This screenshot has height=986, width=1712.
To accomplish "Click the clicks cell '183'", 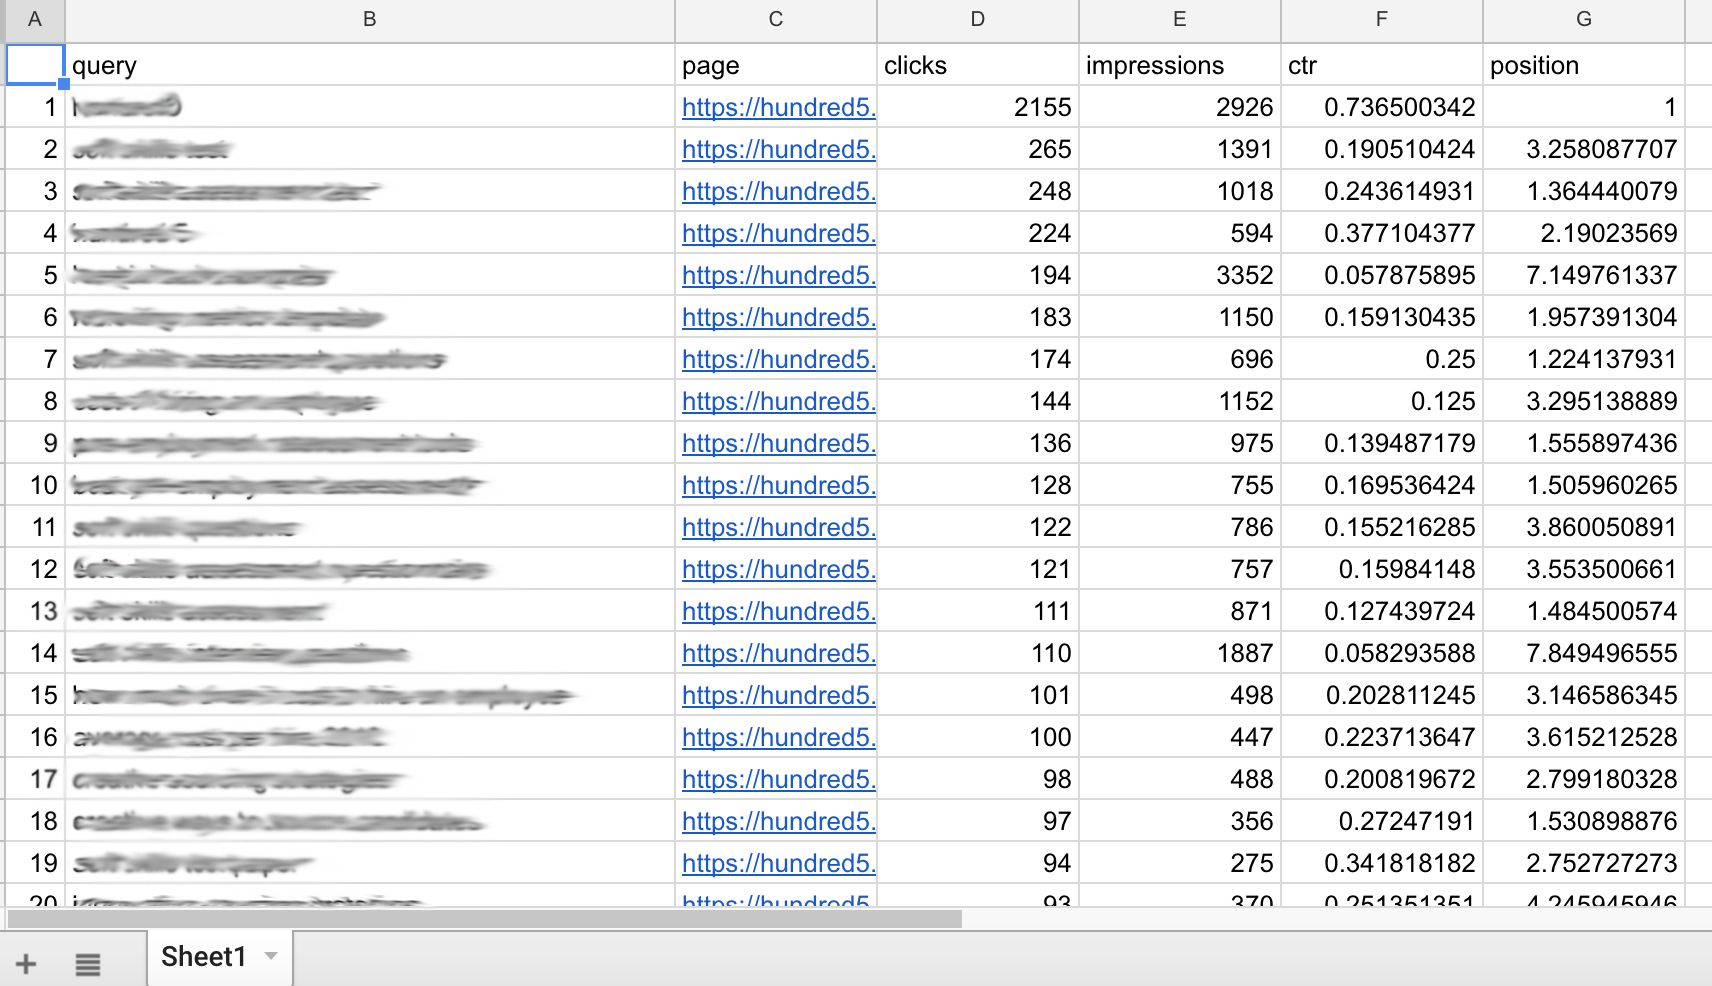I will coord(978,317).
